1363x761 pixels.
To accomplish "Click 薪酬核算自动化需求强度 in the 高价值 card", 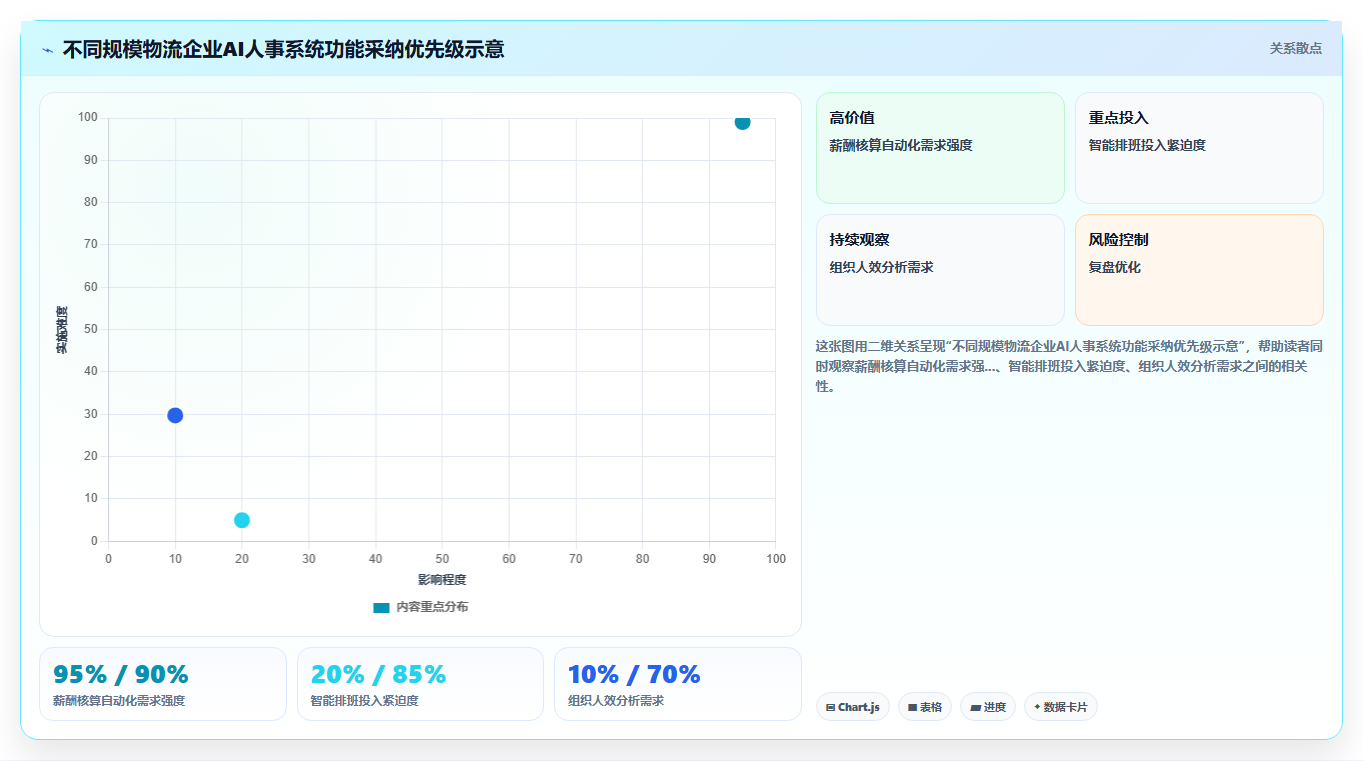I will 901,145.
